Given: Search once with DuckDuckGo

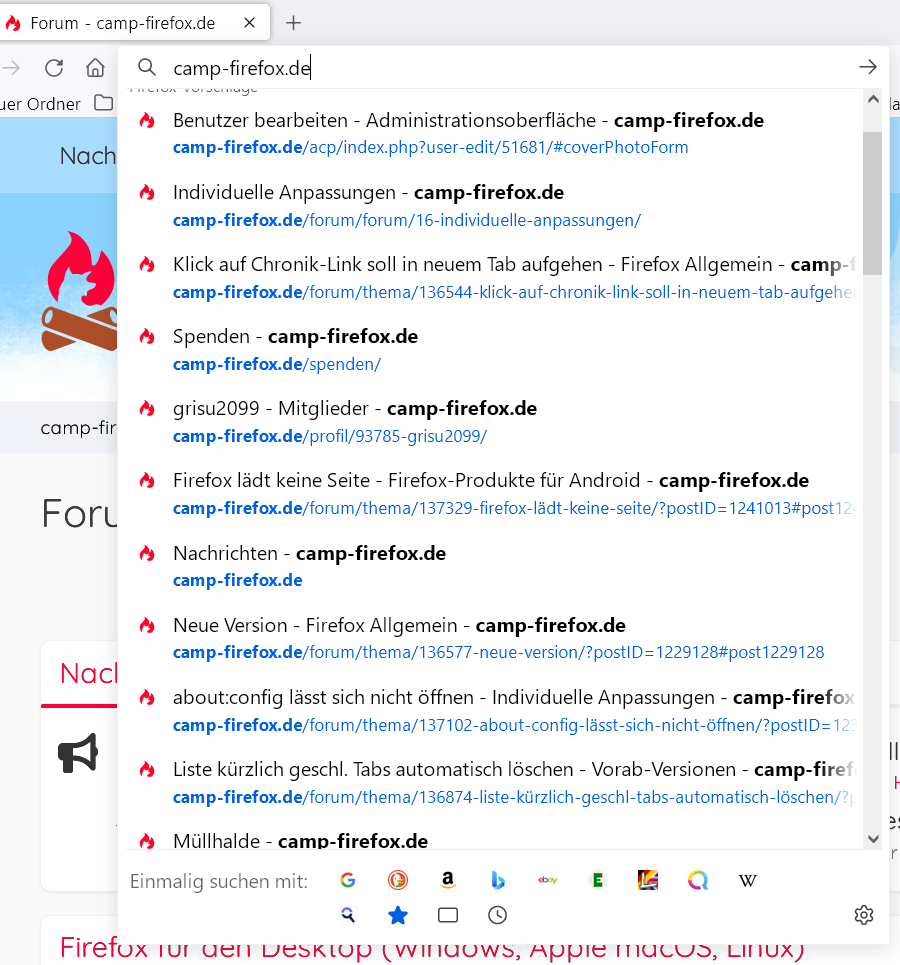Looking at the screenshot, I should click(x=398, y=880).
